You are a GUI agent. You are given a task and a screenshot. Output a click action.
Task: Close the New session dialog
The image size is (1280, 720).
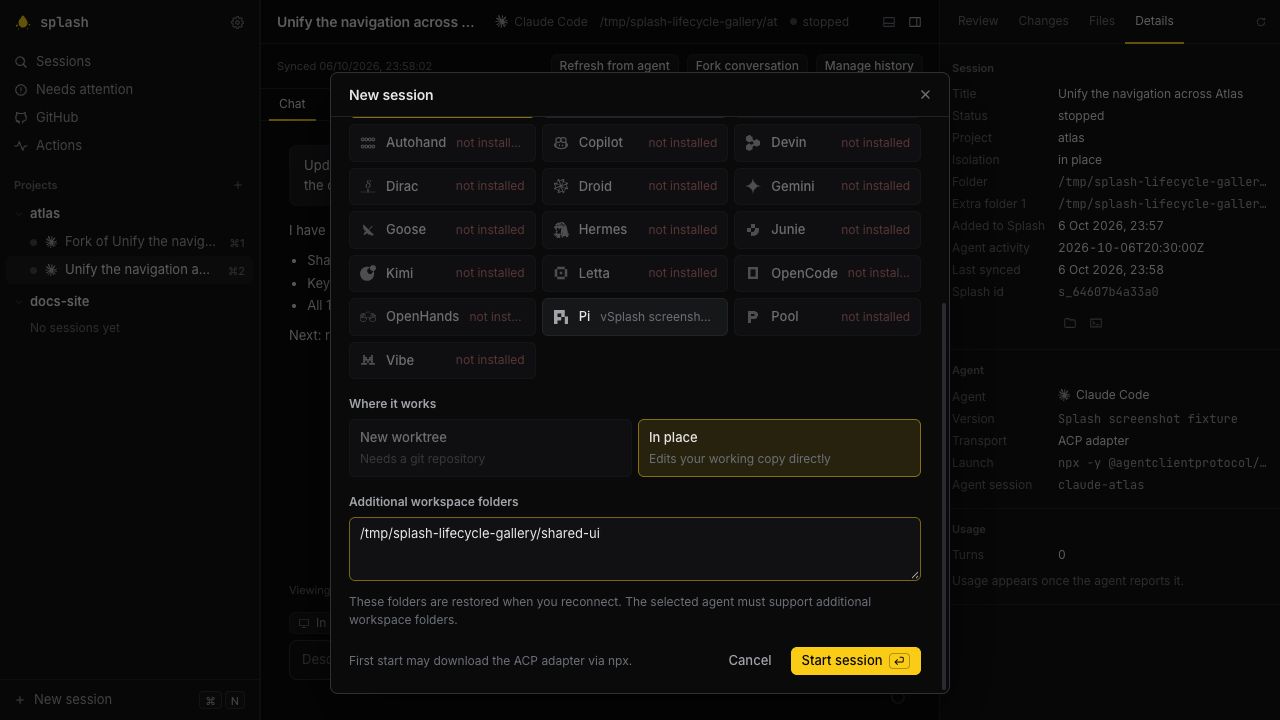point(925,95)
